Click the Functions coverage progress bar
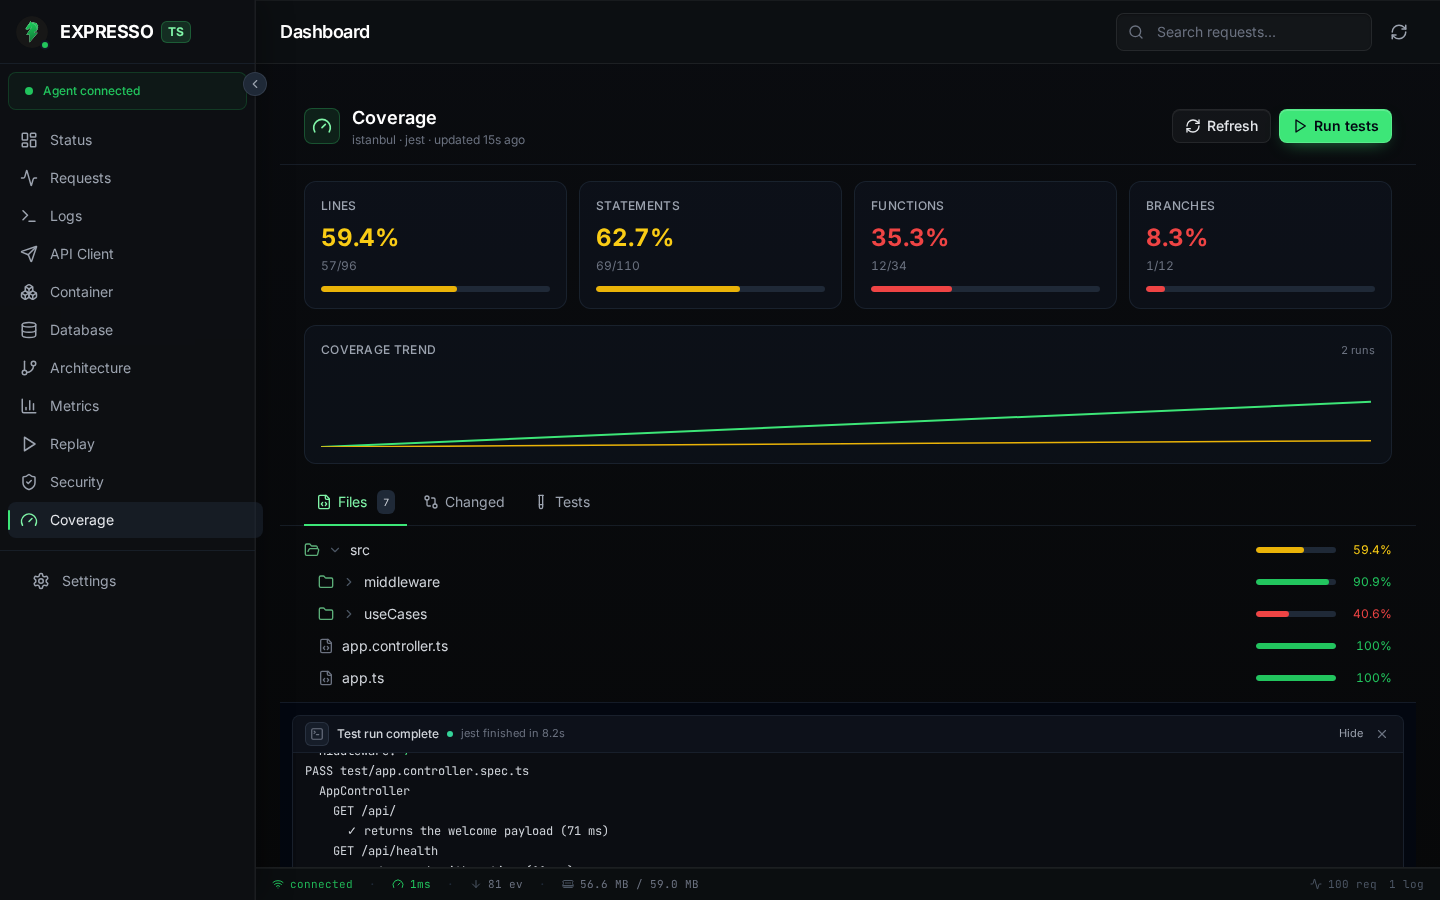Viewport: 1440px width, 900px height. [x=985, y=289]
